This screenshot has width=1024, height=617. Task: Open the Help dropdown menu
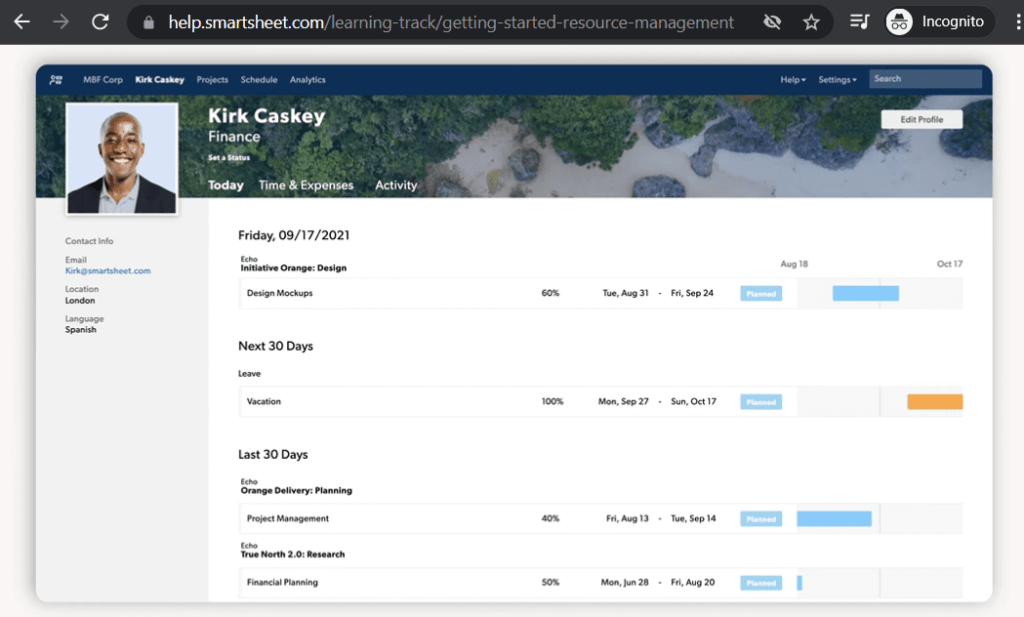793,79
